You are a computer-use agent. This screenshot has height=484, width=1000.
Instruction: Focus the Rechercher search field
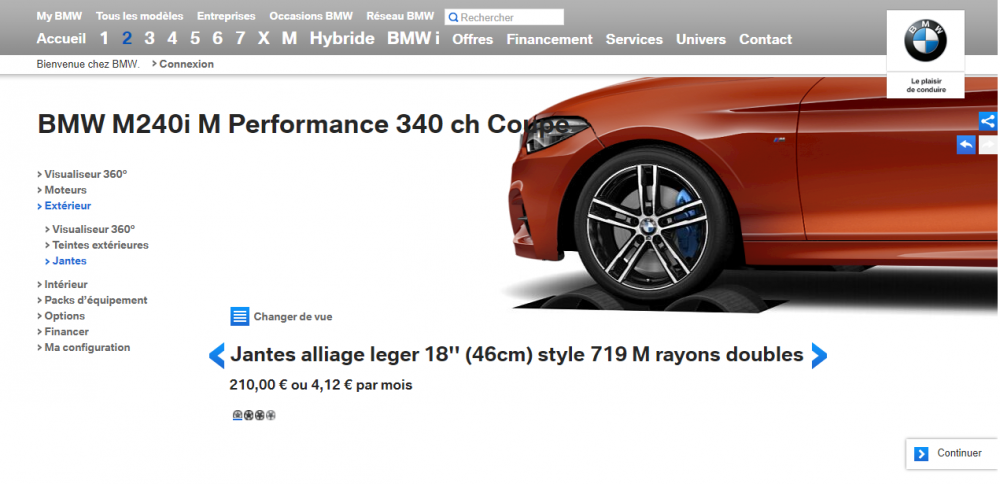tap(504, 17)
